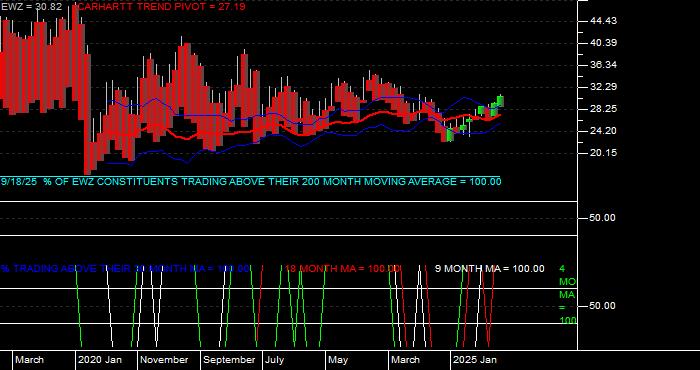
Task: Select the 9 MONTH MA = 100.00 label
Action: 490,269
